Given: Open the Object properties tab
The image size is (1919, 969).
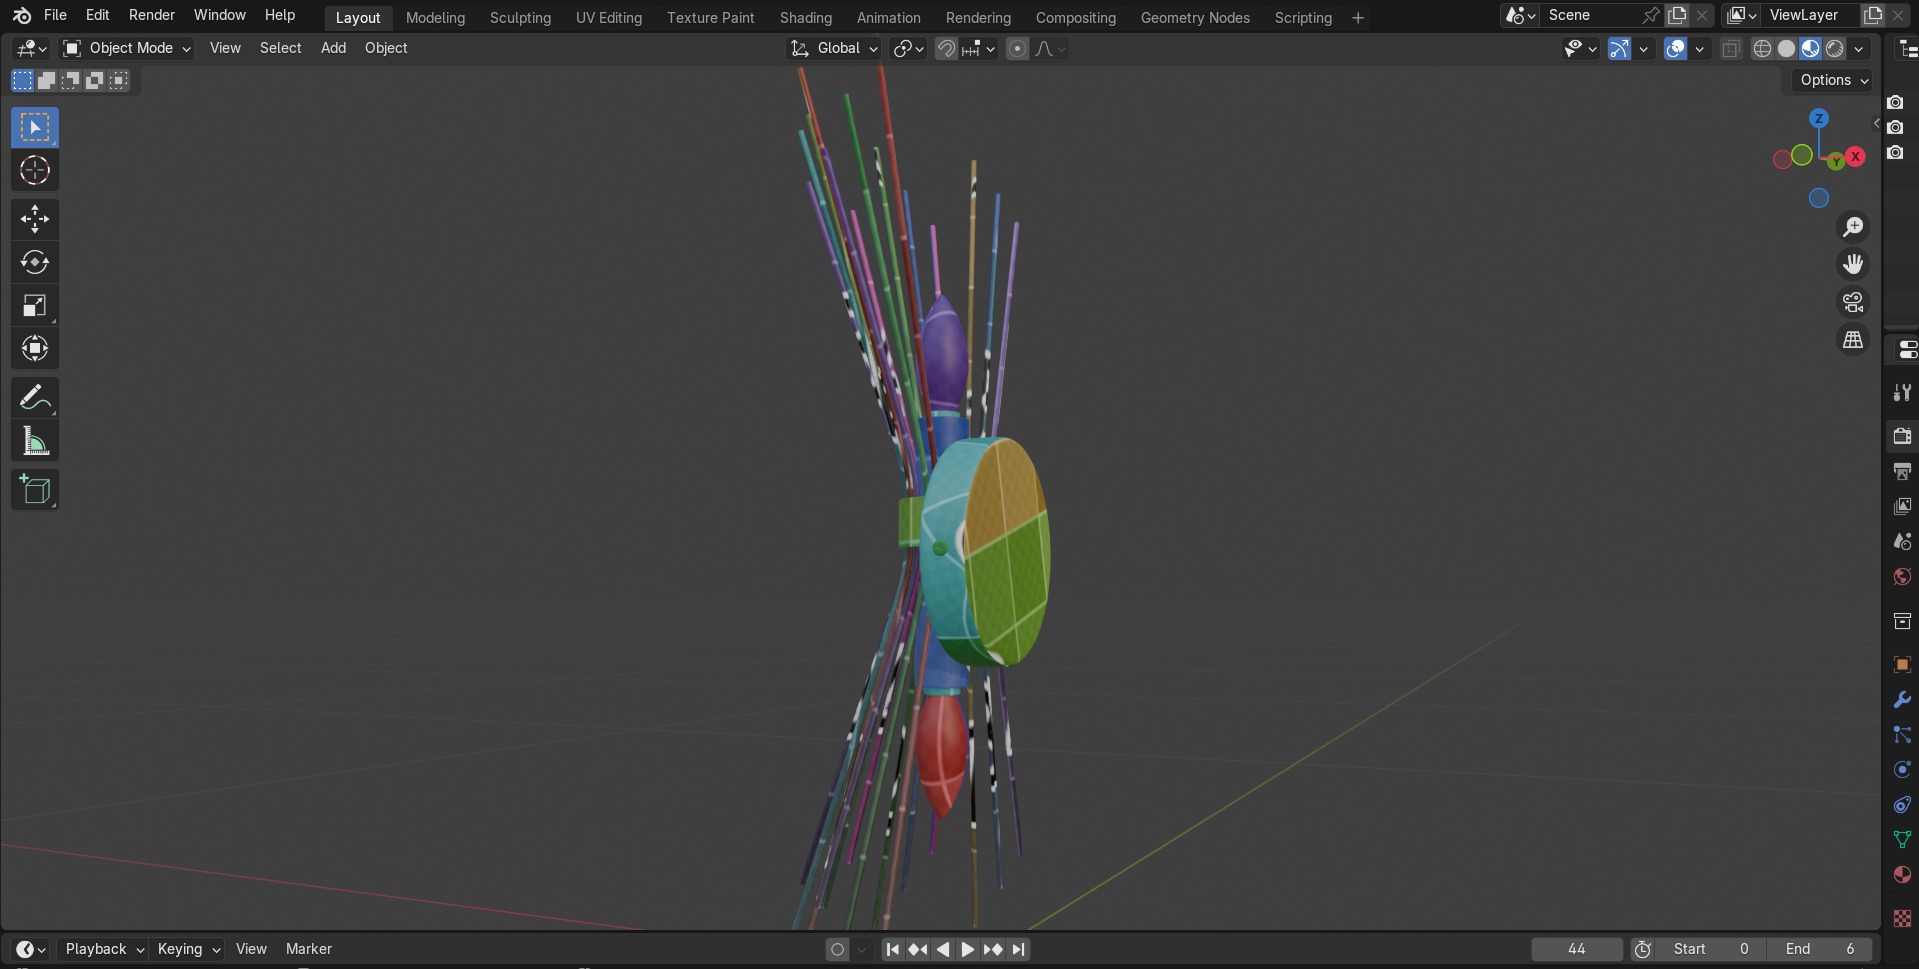Looking at the screenshot, I should (x=1902, y=664).
